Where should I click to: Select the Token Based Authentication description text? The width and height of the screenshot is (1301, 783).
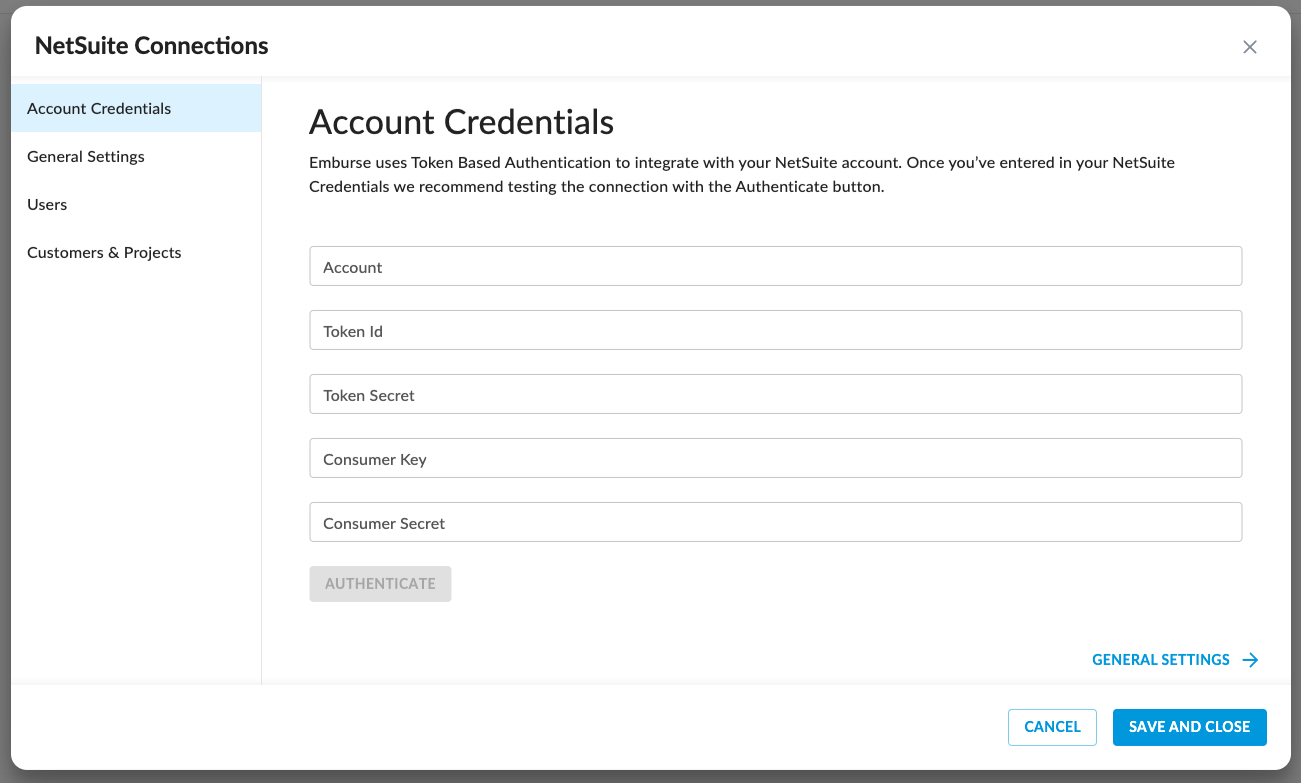742,174
